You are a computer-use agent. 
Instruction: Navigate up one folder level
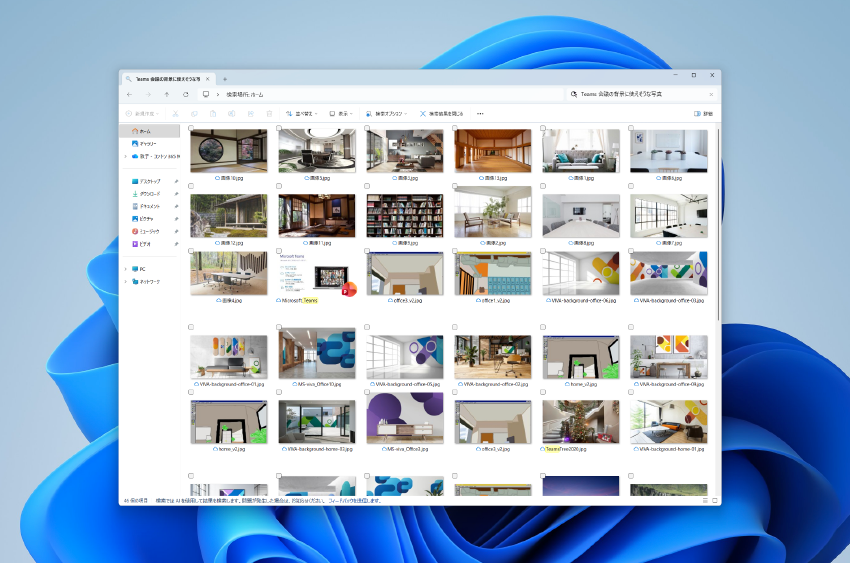click(x=166, y=94)
